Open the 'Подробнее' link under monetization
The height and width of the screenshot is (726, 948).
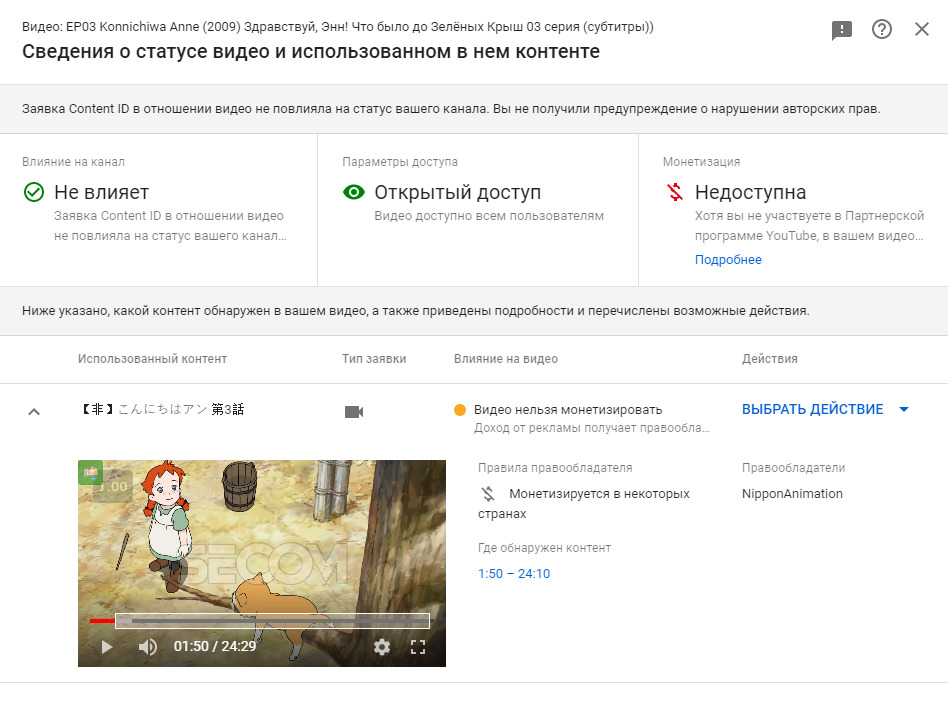[x=728, y=260]
